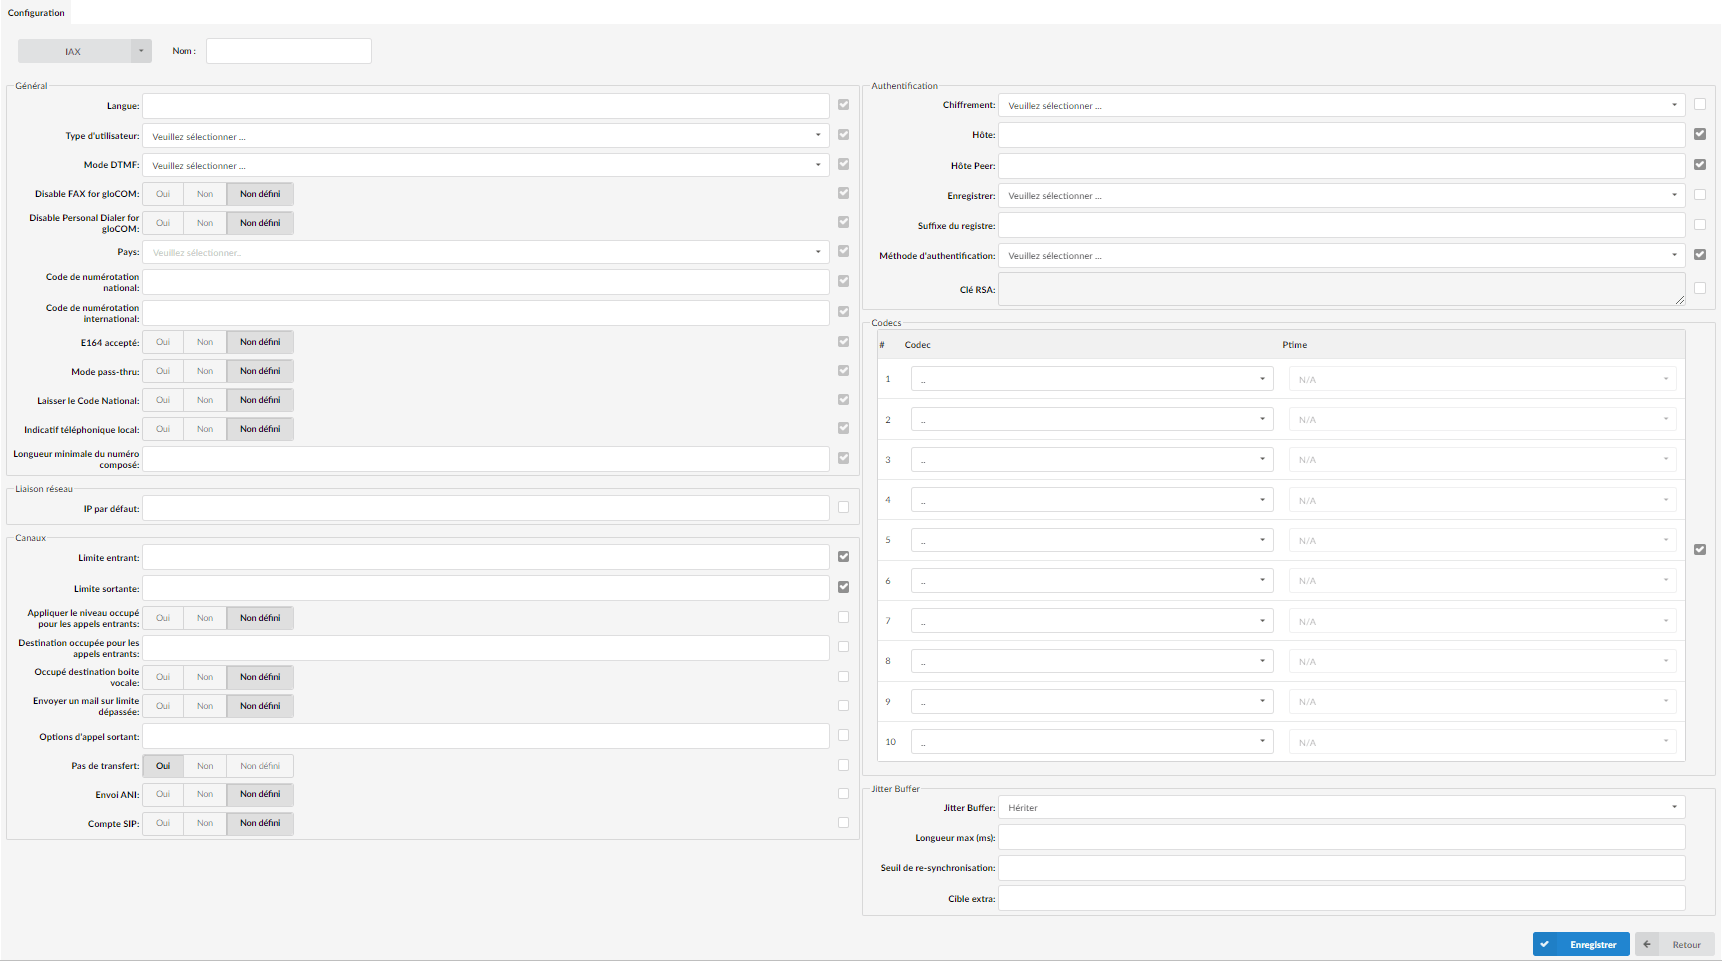Image resolution: width=1722 pixels, height=961 pixels.
Task: Toggle checkbox next to Méthode d'authentification
Action: click(1700, 255)
